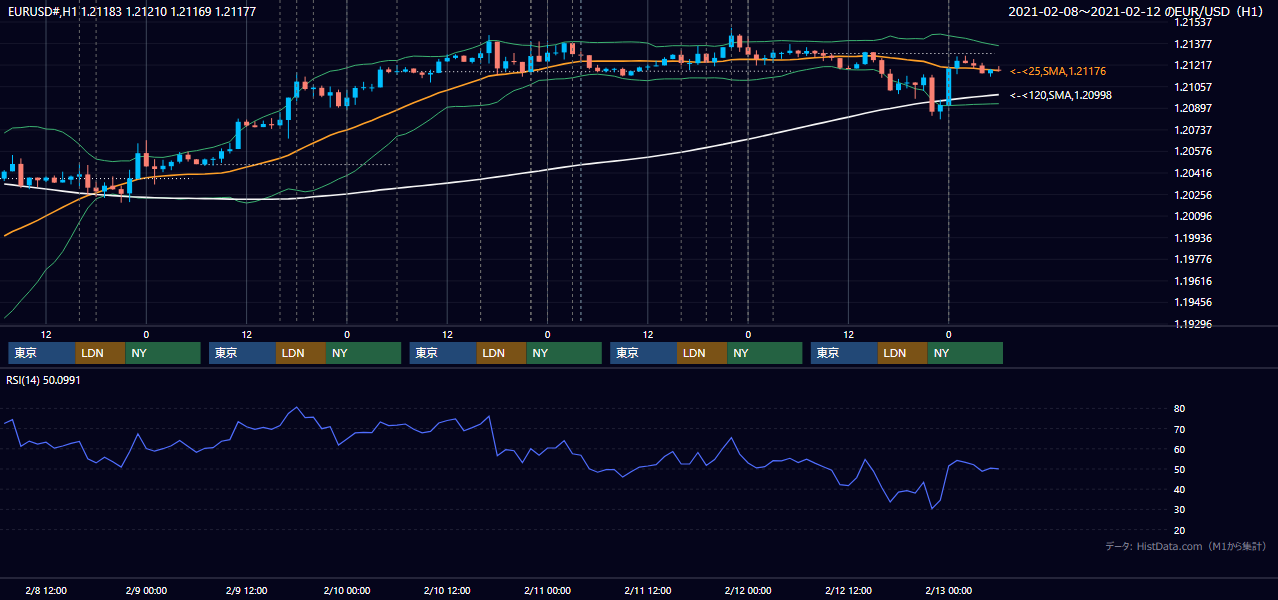Click the NY session block above 2/12 00:00
The width and height of the screenshot is (1278, 600).
(x=765, y=353)
